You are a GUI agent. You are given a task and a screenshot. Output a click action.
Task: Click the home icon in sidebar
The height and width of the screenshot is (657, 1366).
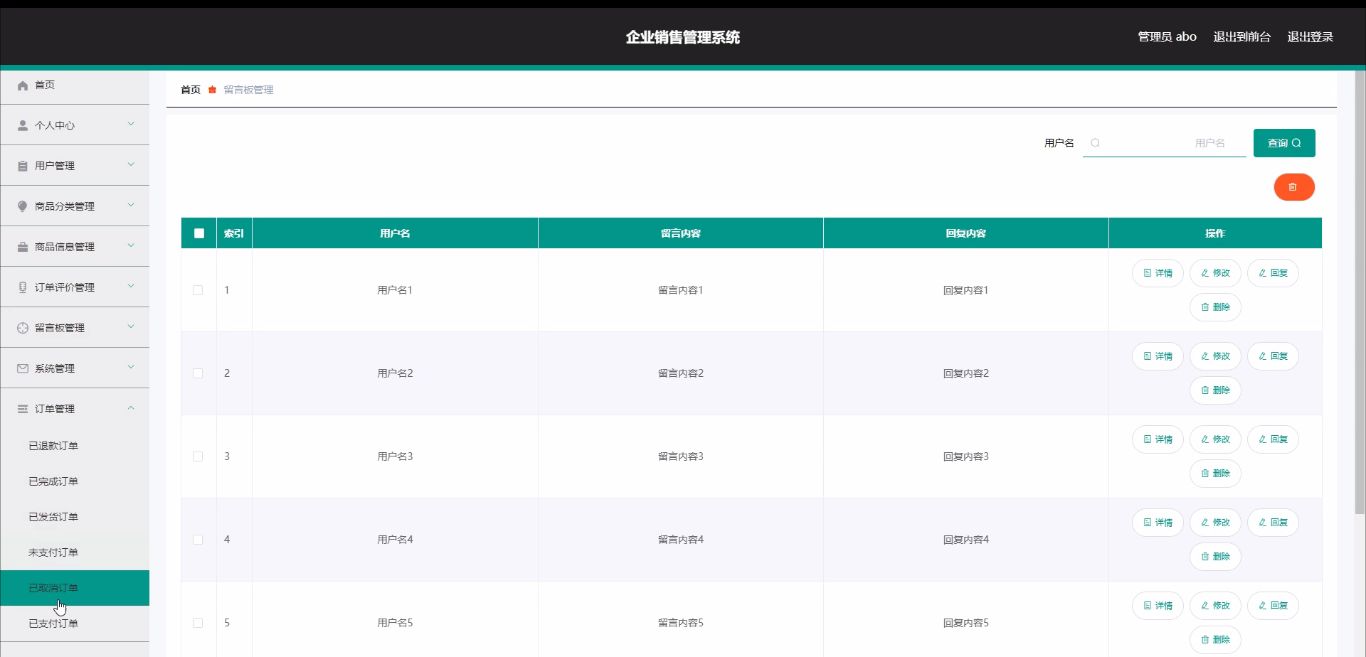tap(23, 86)
